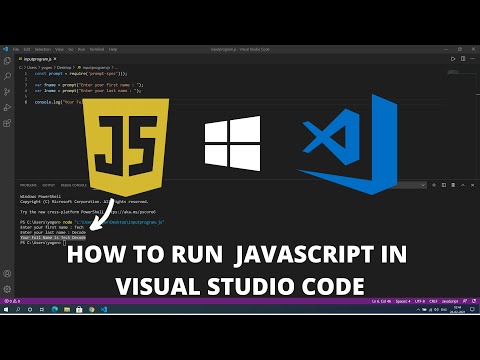Open the Go menu
This screenshot has width=480, height=360.
[71, 49]
